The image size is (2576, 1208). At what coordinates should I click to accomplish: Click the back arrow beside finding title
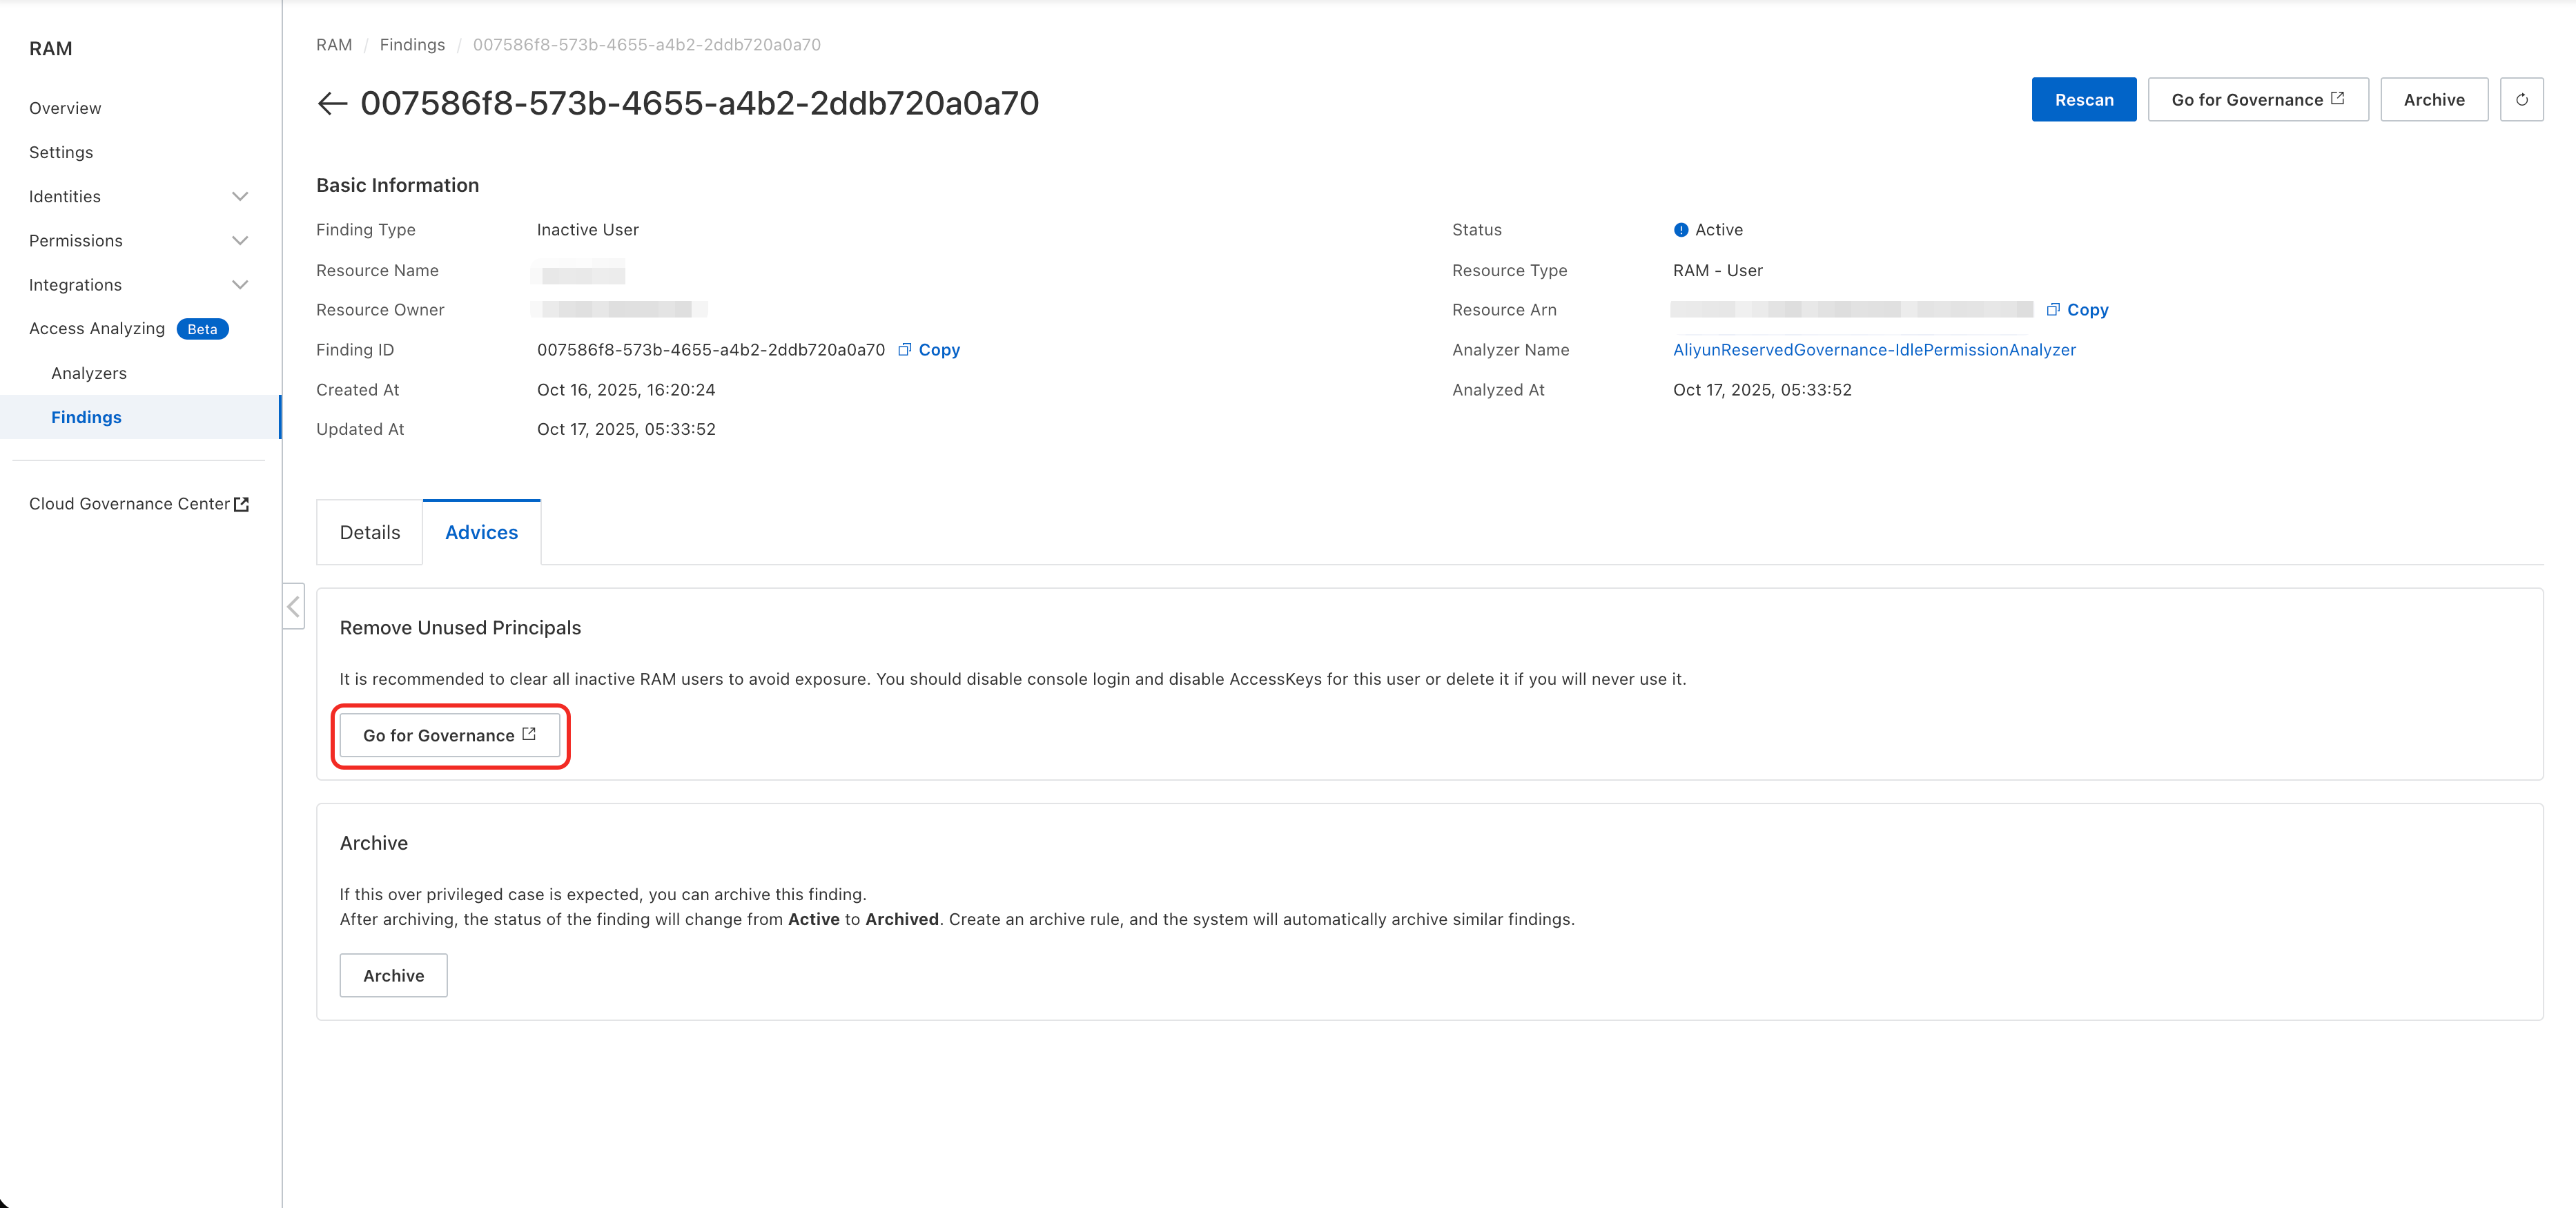coord(331,103)
